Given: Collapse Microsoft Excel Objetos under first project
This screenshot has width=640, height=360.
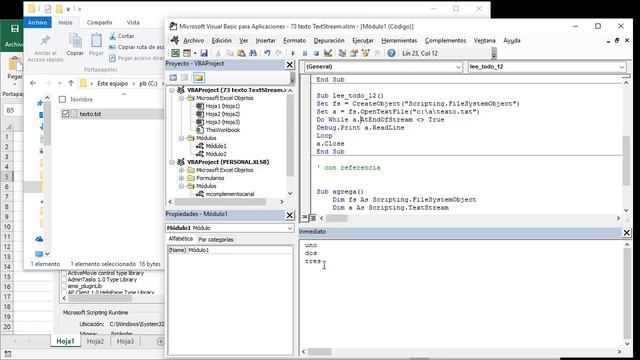Looking at the screenshot, I should click(x=182, y=98).
